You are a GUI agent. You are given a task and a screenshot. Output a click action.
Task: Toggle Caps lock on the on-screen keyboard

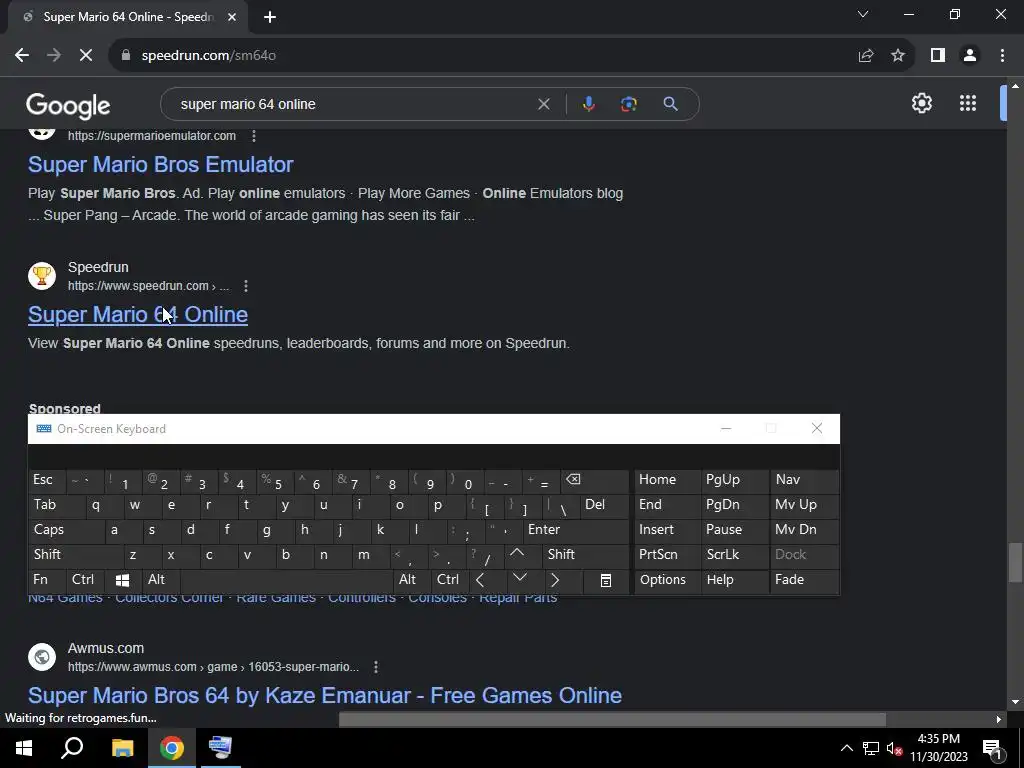(x=66, y=530)
